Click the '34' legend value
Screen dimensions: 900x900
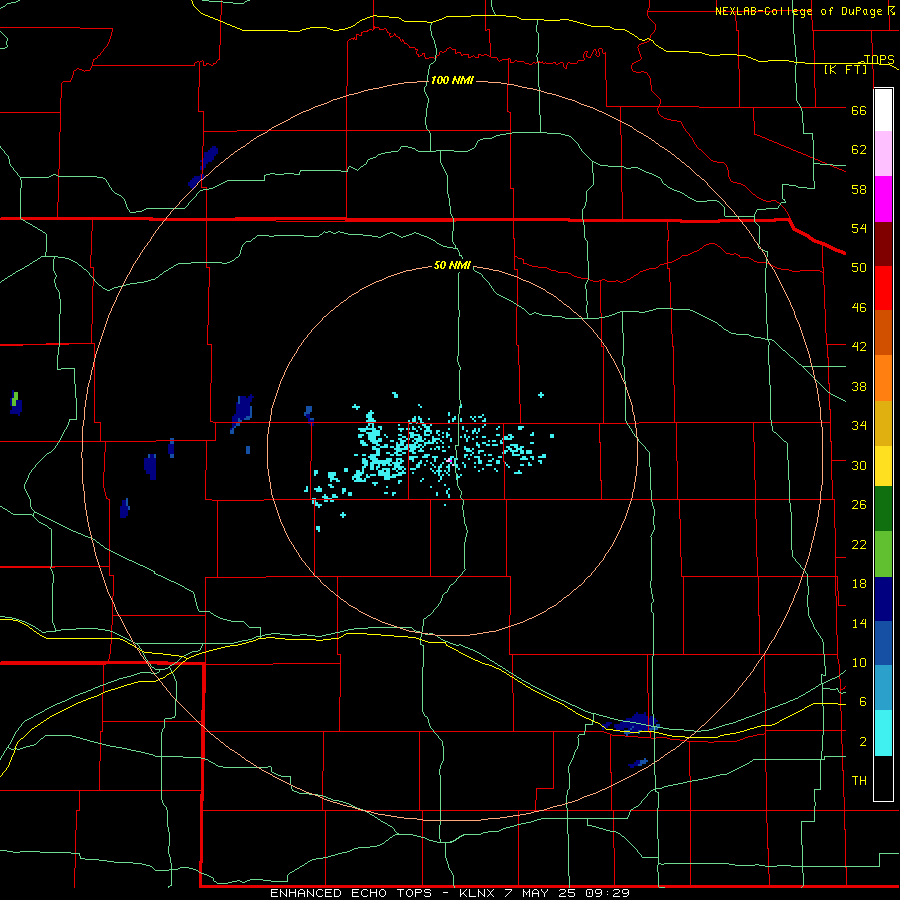click(x=859, y=426)
